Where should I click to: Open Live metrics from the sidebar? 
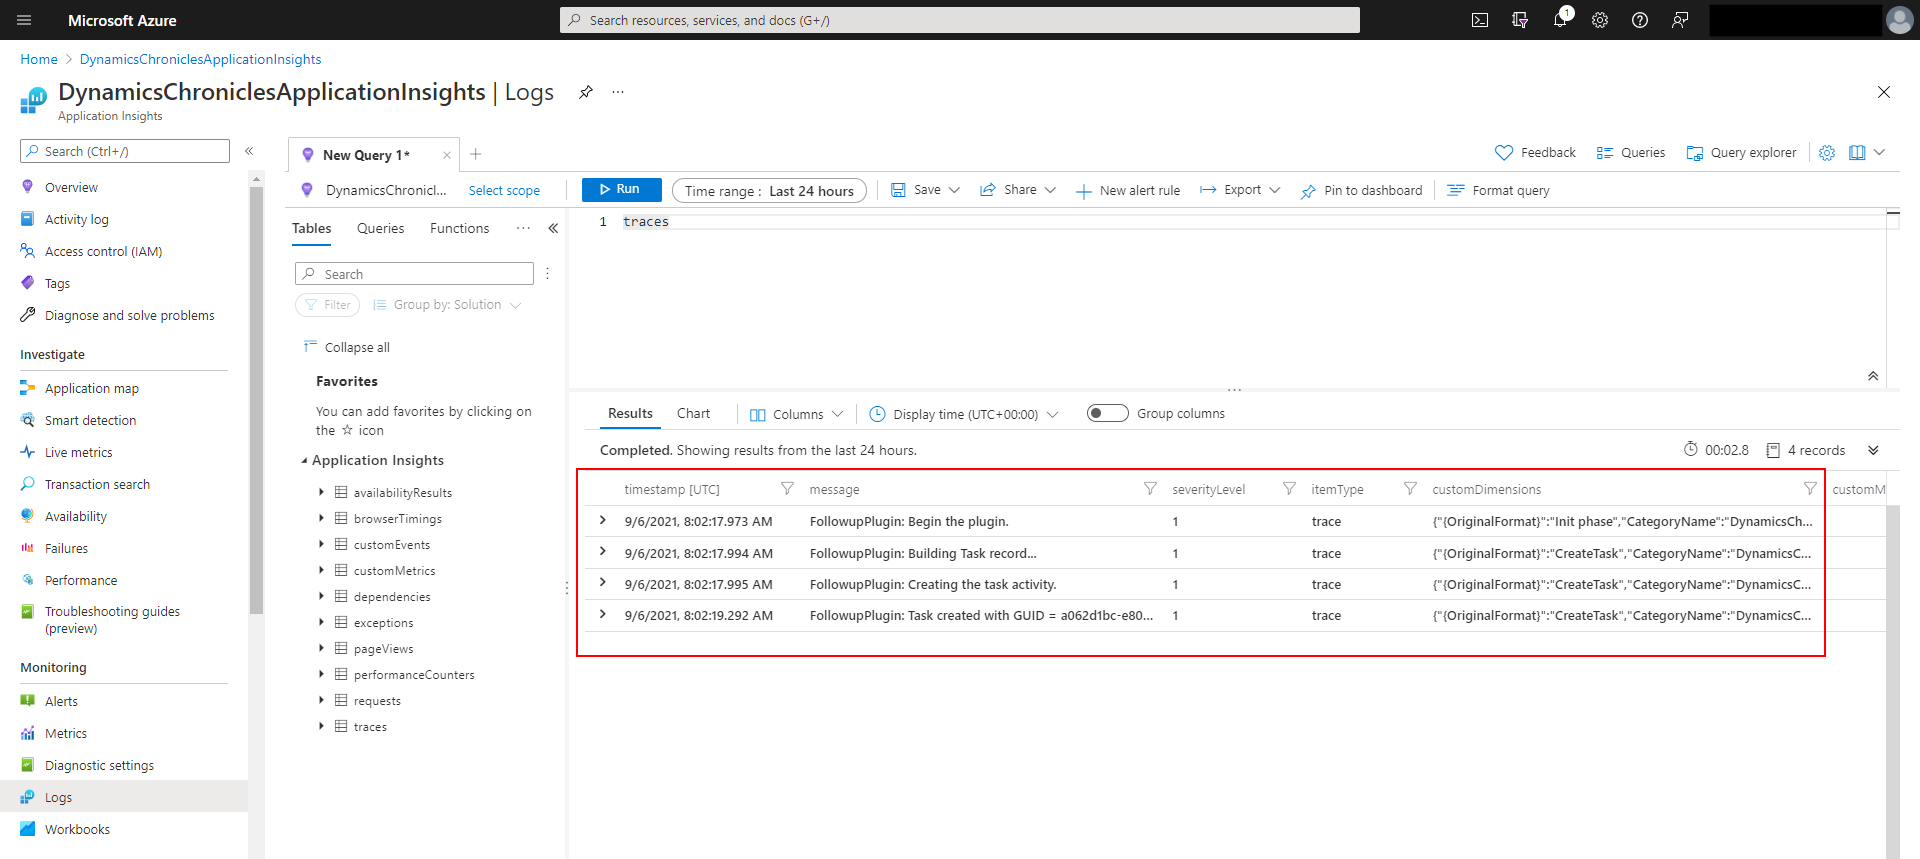tap(78, 452)
